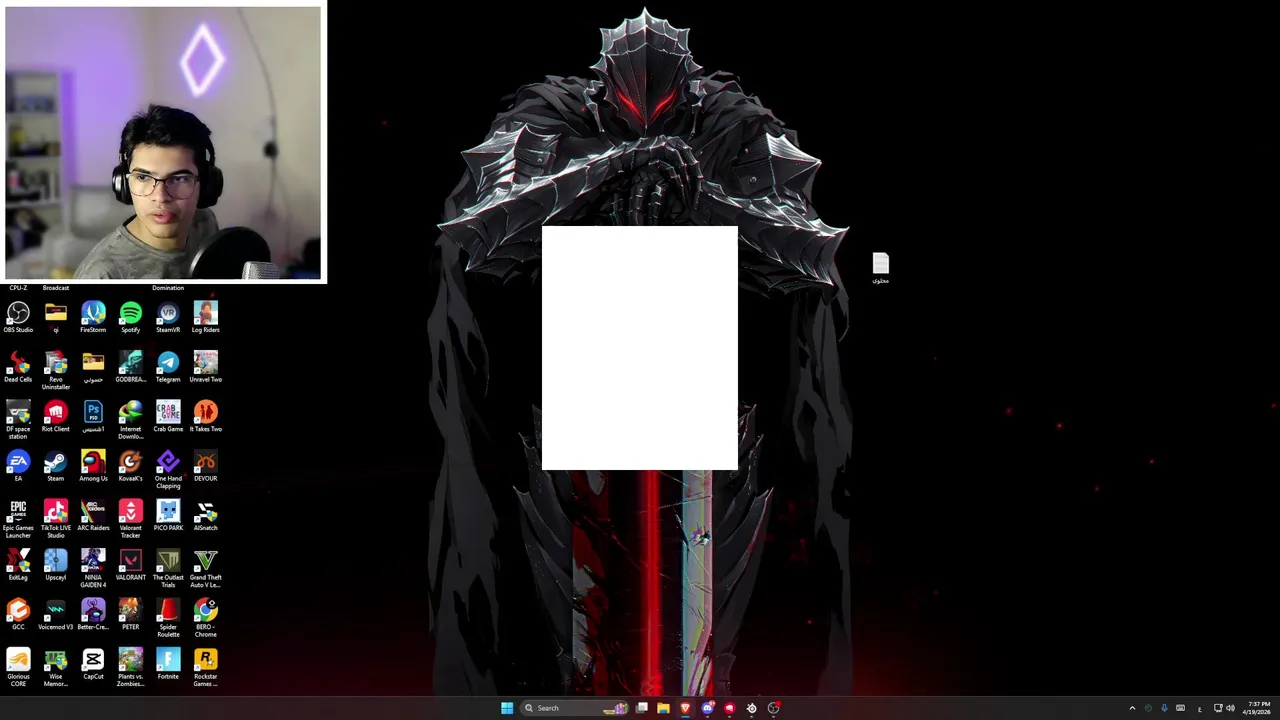This screenshot has width=1280, height=720.
Task: Select the AISnatch desktop shortcut
Action: 205,516
